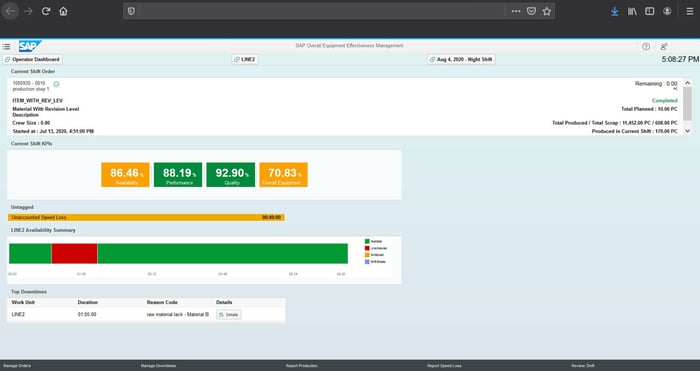Click the blue legend swatch

point(367,262)
